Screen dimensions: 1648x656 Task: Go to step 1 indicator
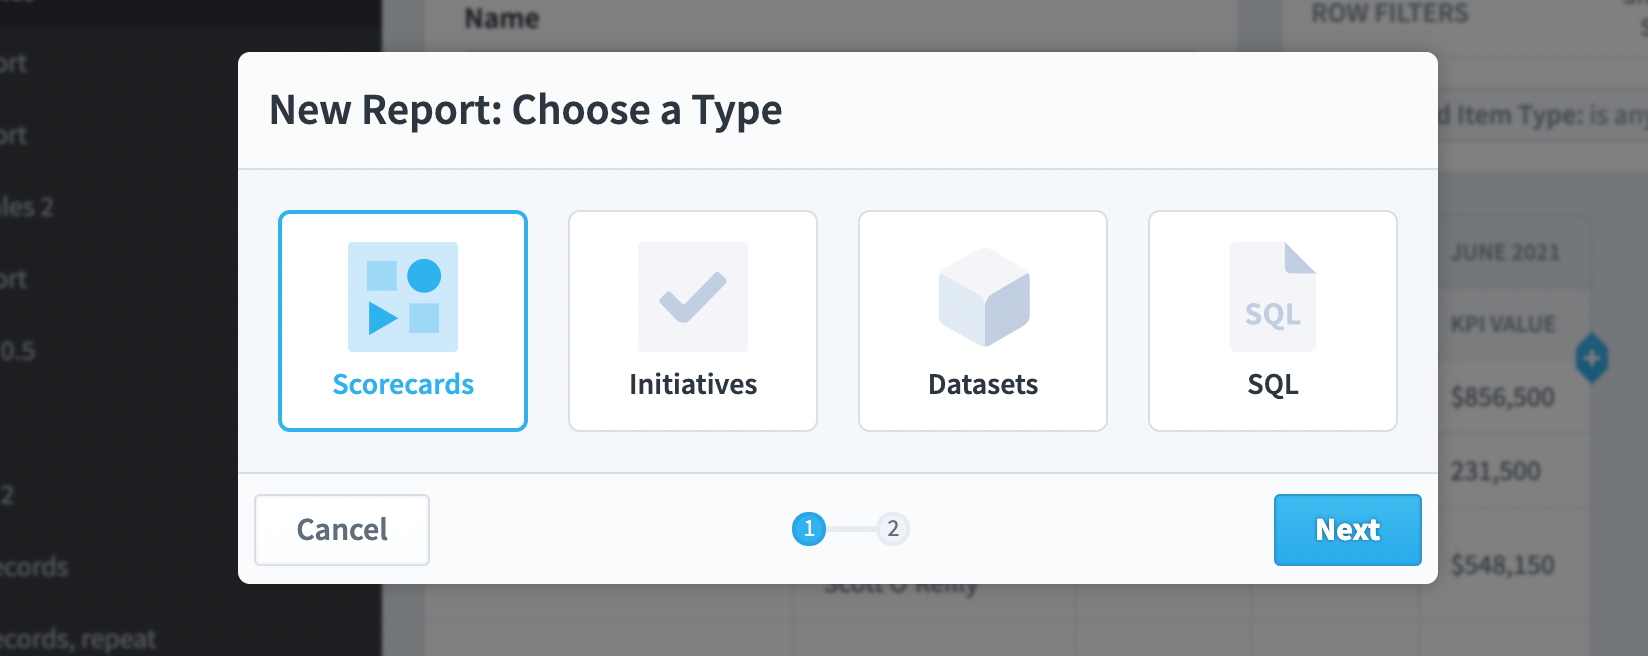(809, 529)
